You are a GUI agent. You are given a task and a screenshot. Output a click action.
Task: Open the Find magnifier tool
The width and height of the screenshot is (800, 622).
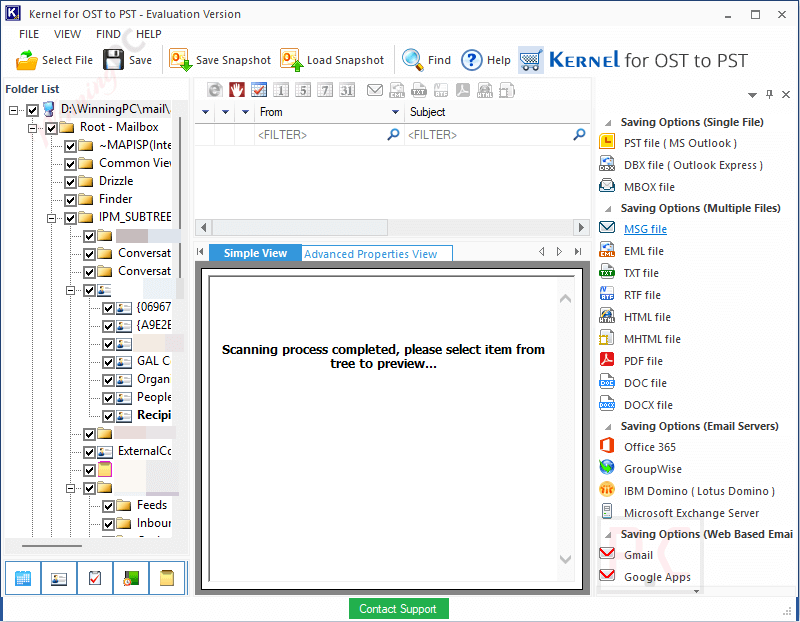coord(412,60)
